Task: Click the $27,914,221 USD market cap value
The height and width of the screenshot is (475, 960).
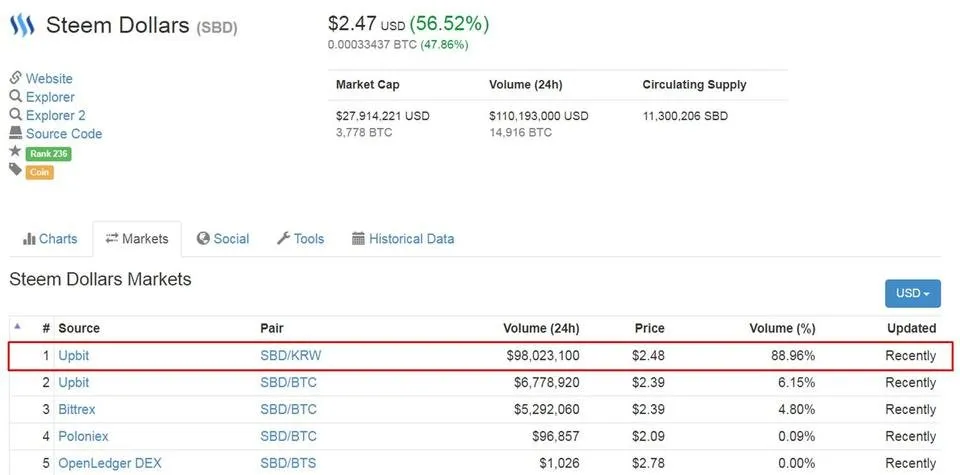Action: [x=383, y=116]
